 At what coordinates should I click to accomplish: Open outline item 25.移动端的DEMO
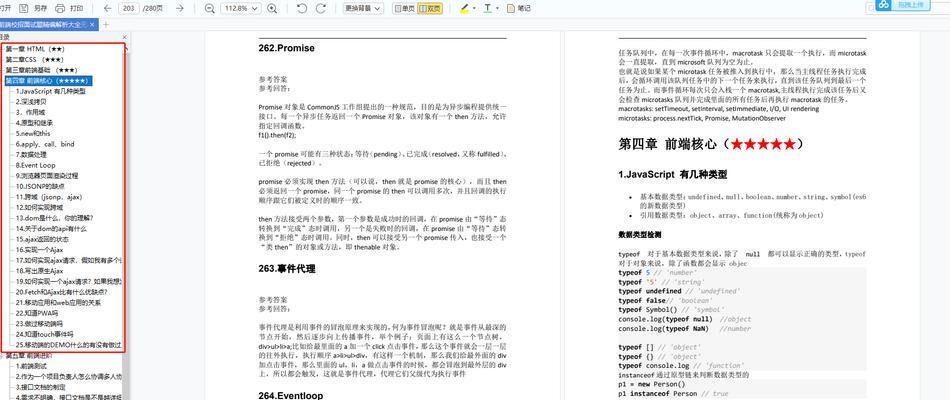coord(68,345)
